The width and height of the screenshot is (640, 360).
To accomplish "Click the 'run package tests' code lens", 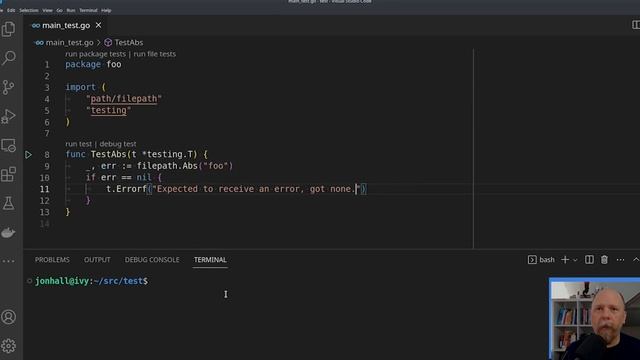I will click(96, 54).
